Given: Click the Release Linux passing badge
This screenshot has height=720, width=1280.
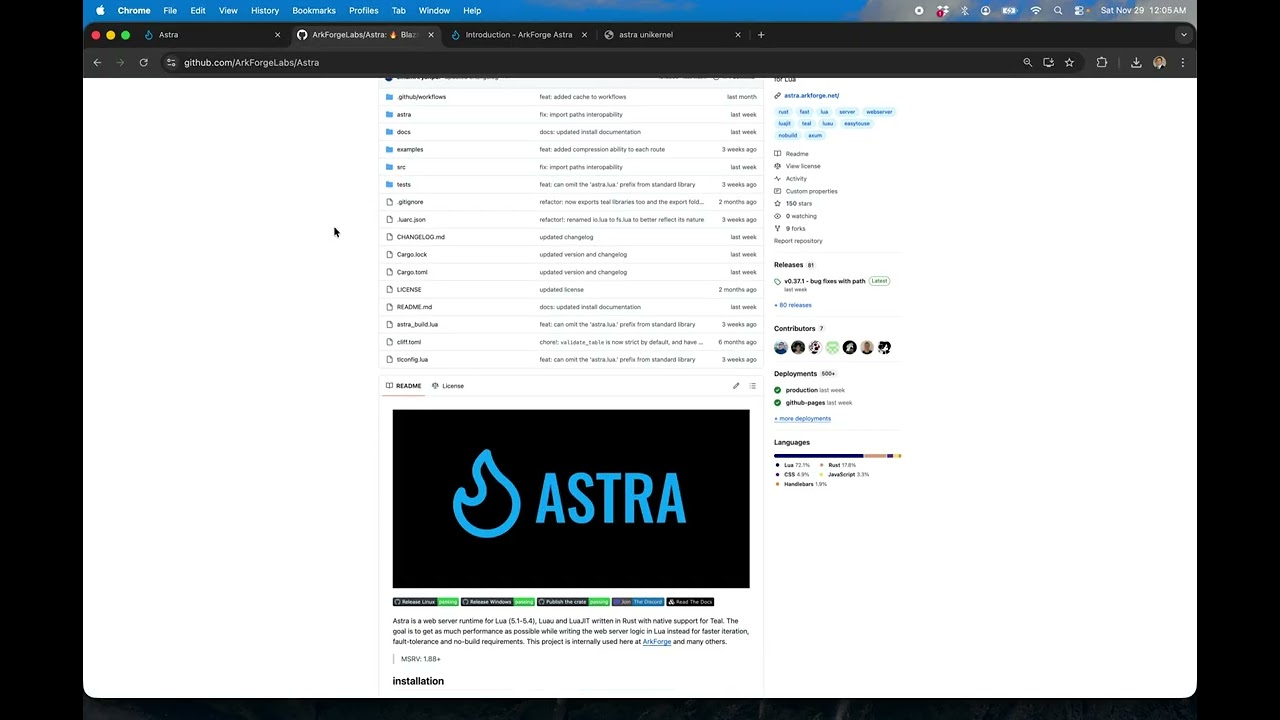Looking at the screenshot, I should (426, 602).
